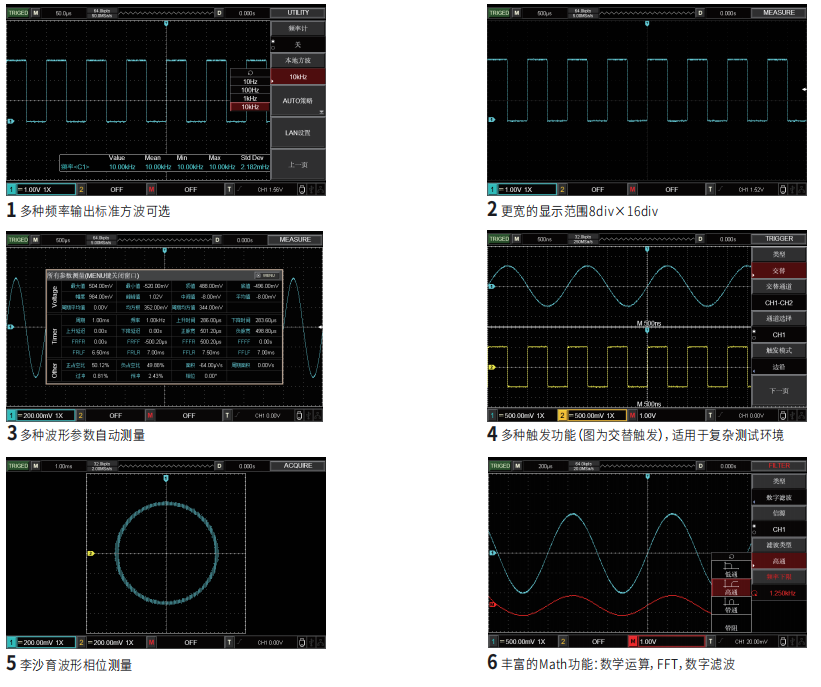Click the 2.182mHz Std Dev measurement value
This screenshot has height=687, width=821.
(254, 167)
